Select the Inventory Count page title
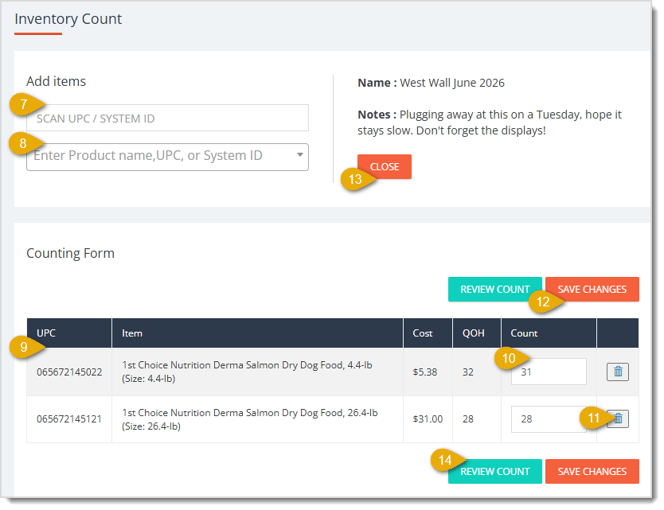664x510 pixels. [x=69, y=19]
